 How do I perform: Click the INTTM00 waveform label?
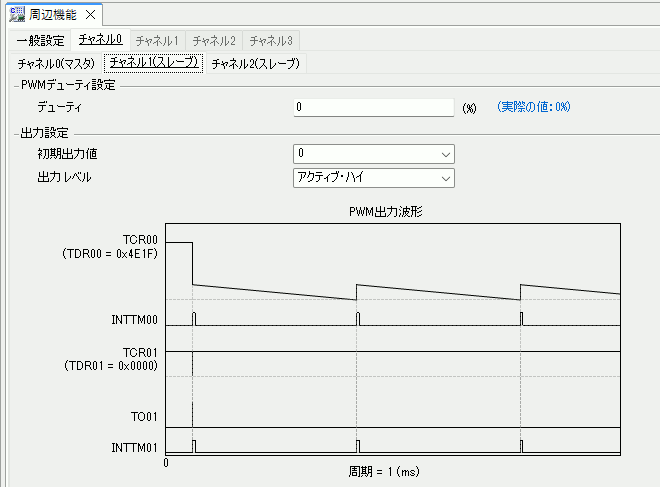[134, 319]
